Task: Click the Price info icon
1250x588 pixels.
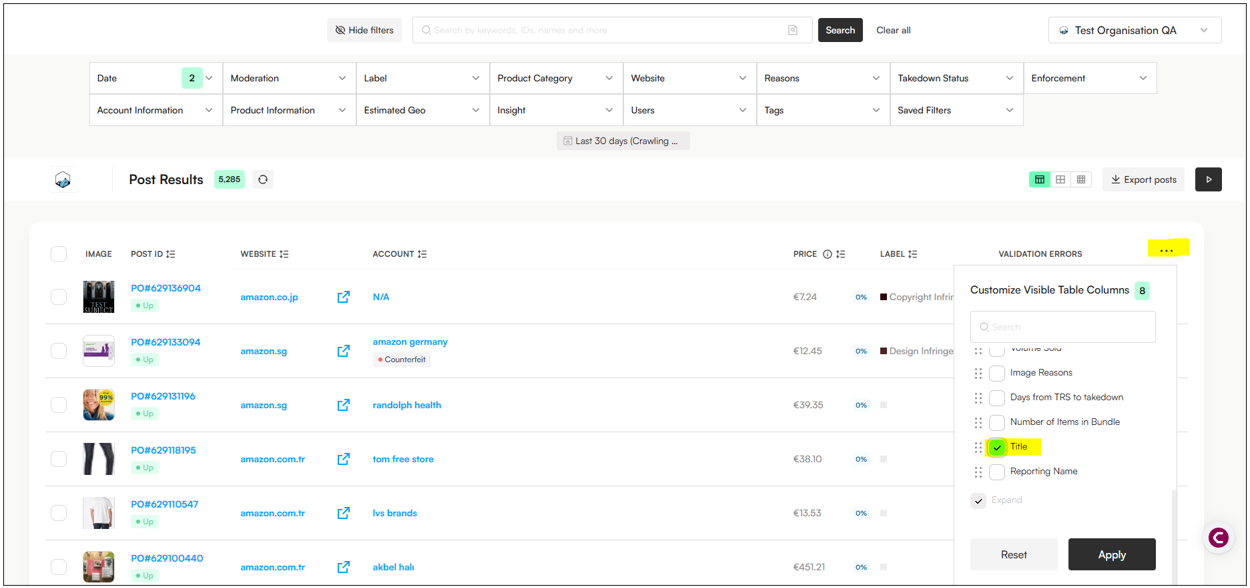Action: [x=827, y=254]
